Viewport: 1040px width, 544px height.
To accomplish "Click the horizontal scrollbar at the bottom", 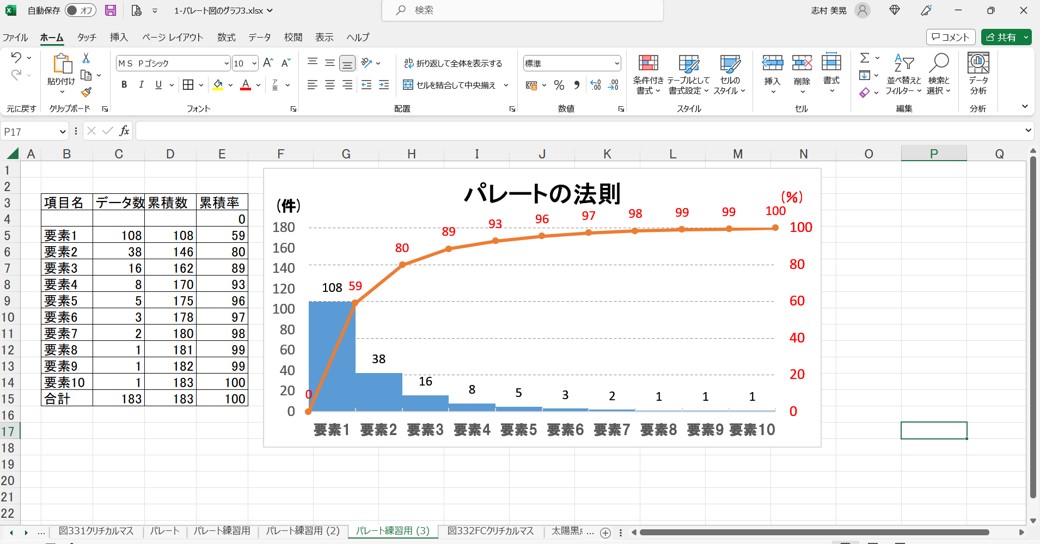I will tap(814, 532).
